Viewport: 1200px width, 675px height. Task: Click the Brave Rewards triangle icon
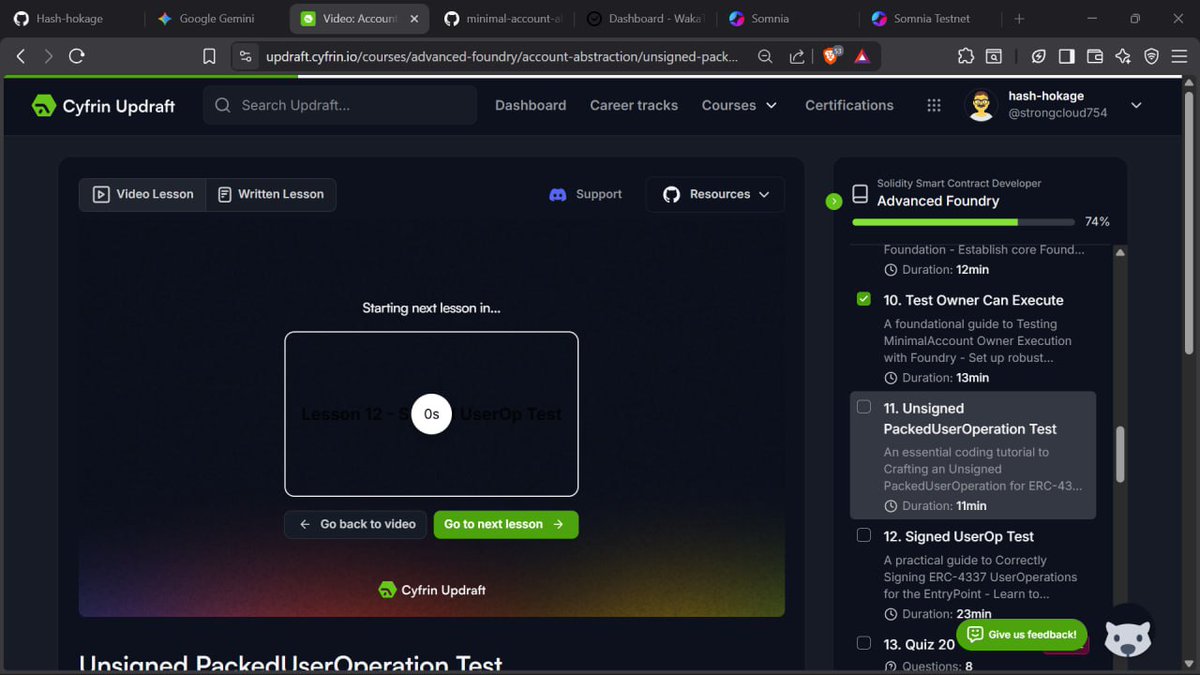tap(862, 57)
